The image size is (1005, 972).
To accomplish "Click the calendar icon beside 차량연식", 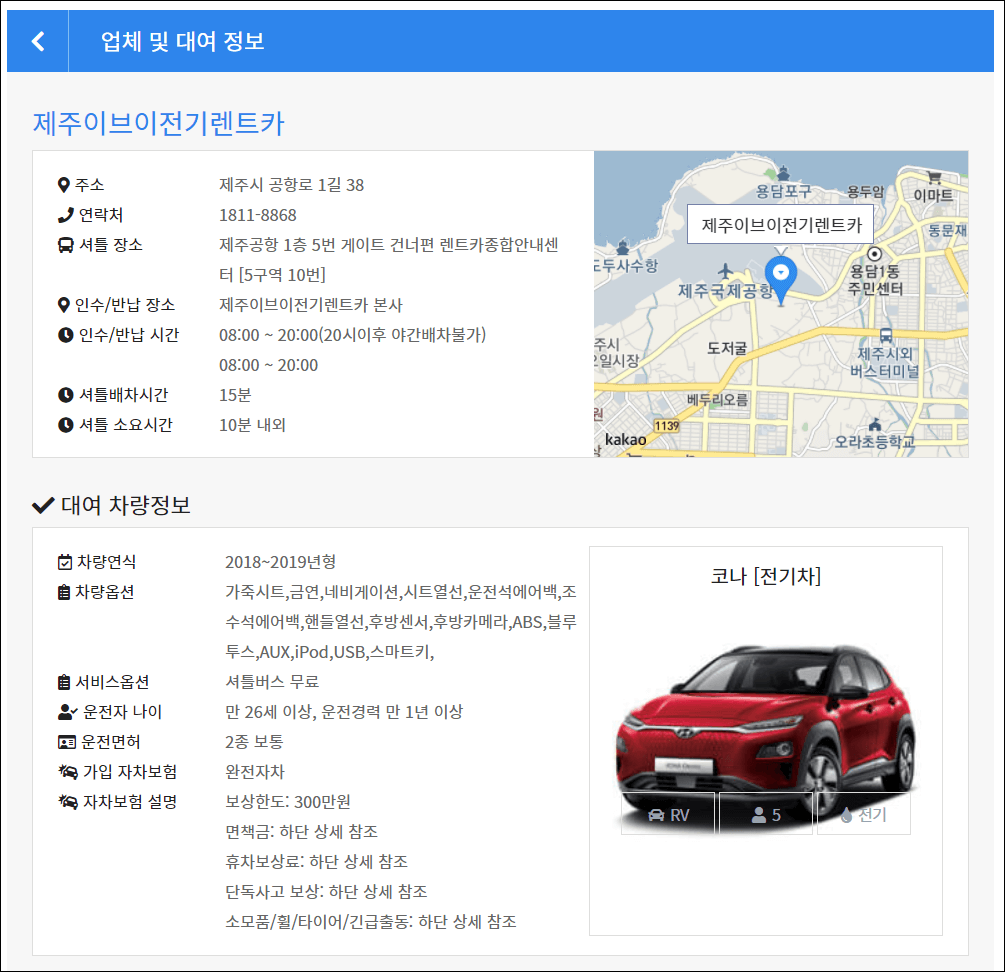I will pos(65,562).
